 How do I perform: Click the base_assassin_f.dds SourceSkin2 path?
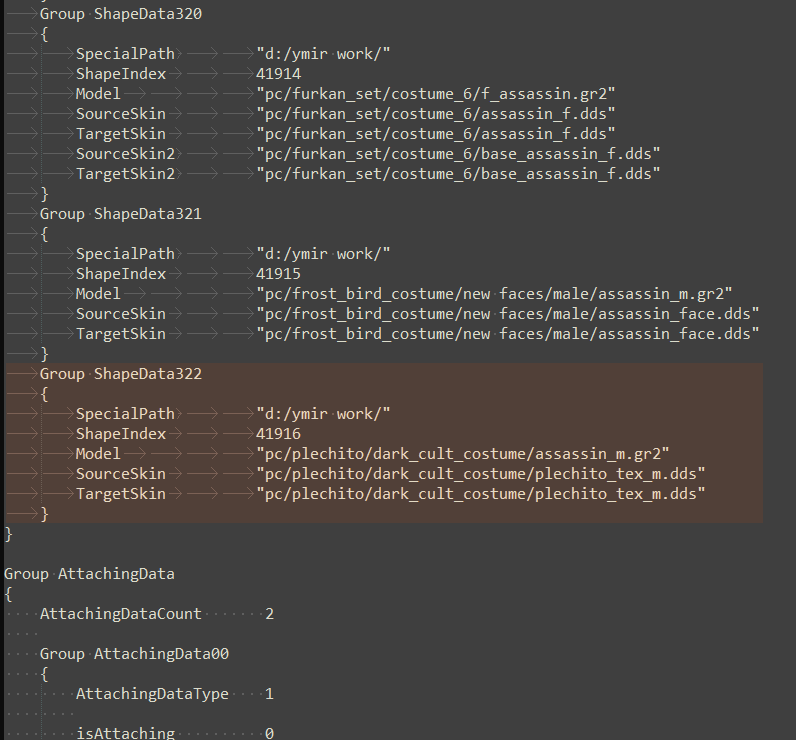point(458,154)
